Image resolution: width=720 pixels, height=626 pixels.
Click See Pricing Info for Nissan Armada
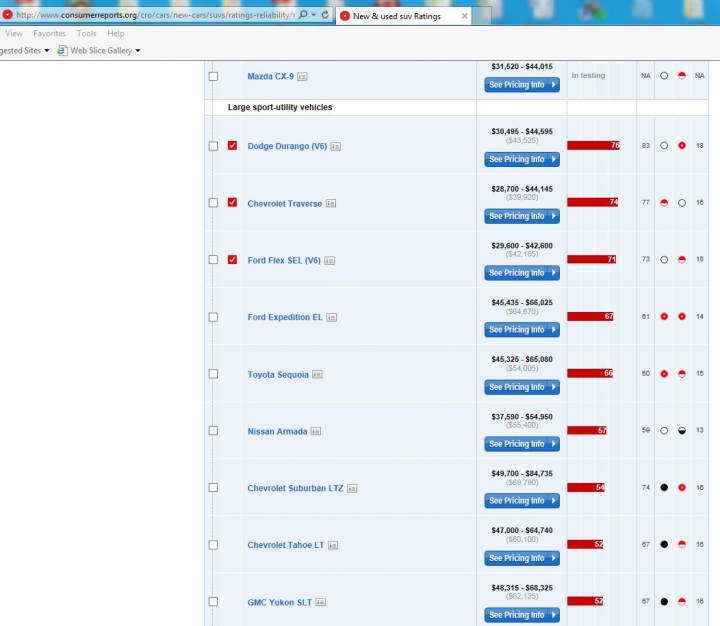pos(522,444)
